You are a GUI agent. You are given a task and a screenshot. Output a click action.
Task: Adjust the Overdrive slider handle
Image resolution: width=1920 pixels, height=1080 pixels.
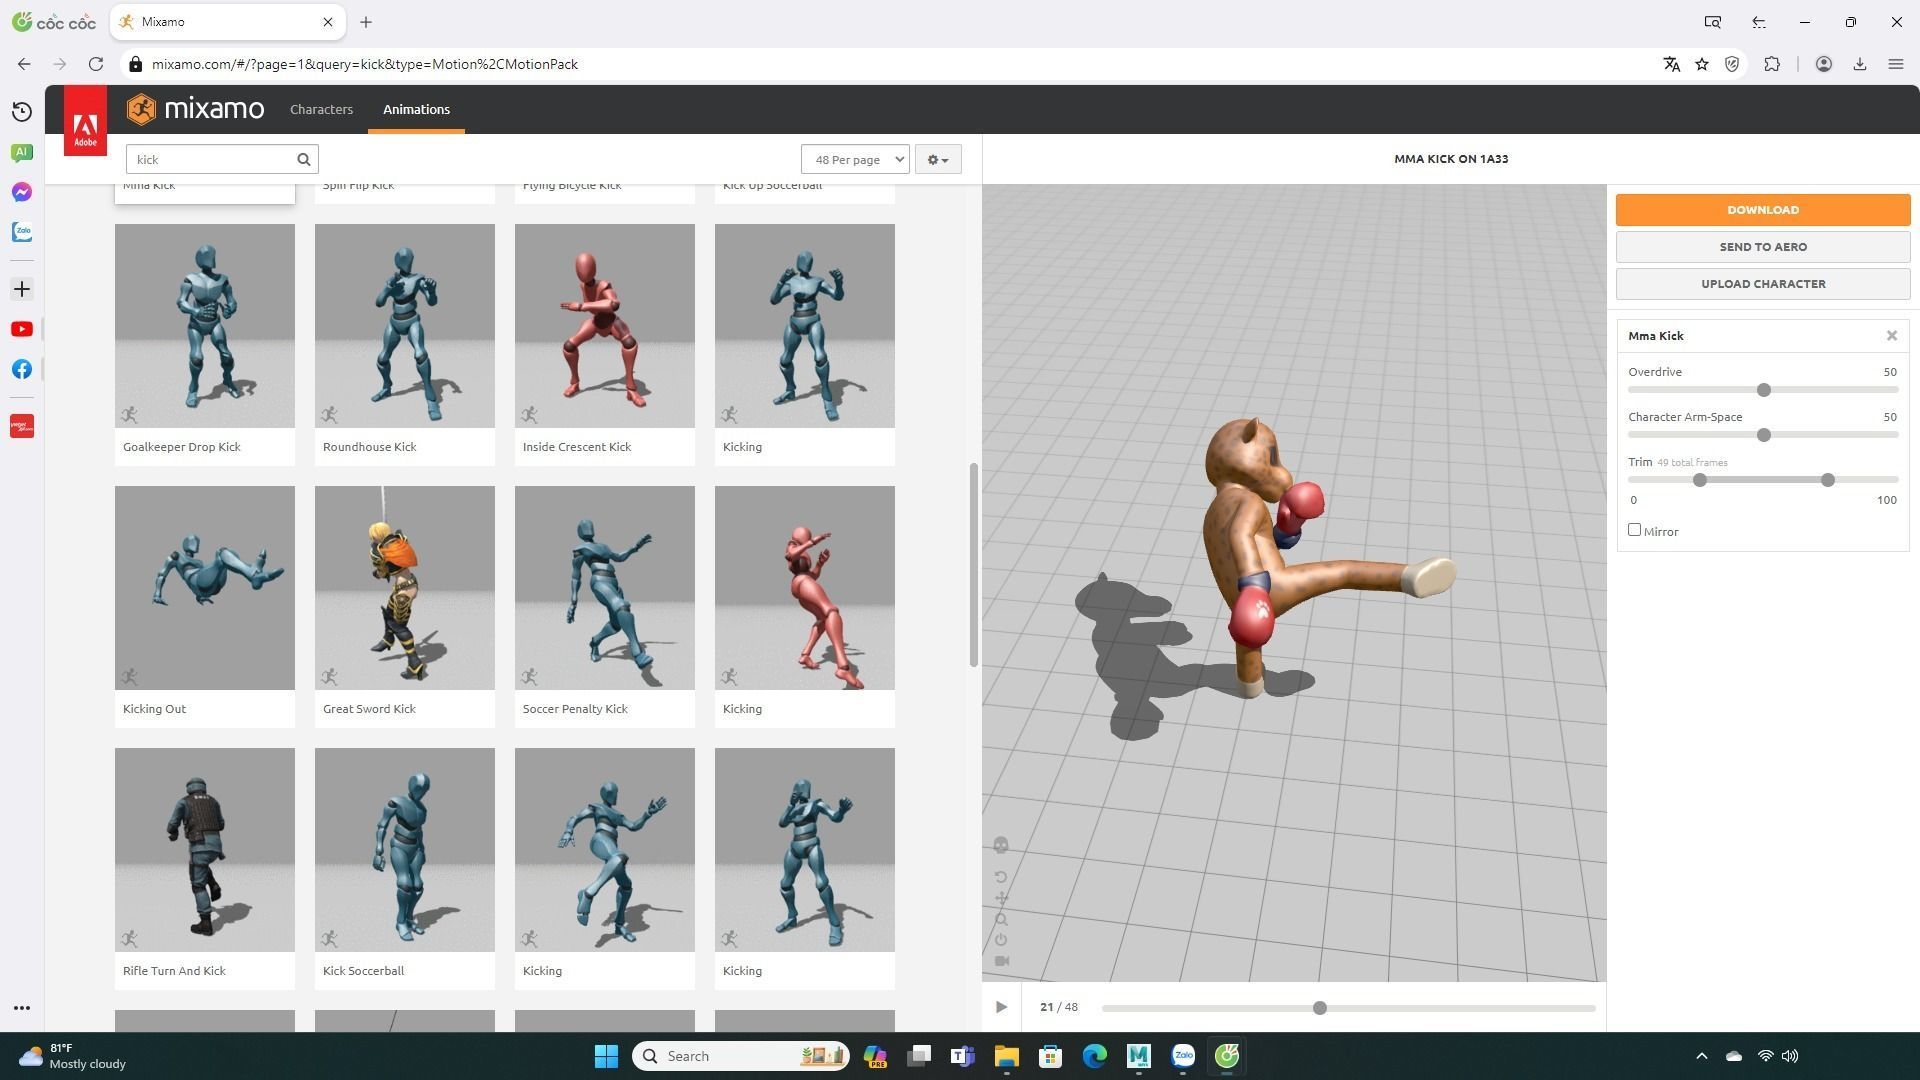pos(1764,390)
